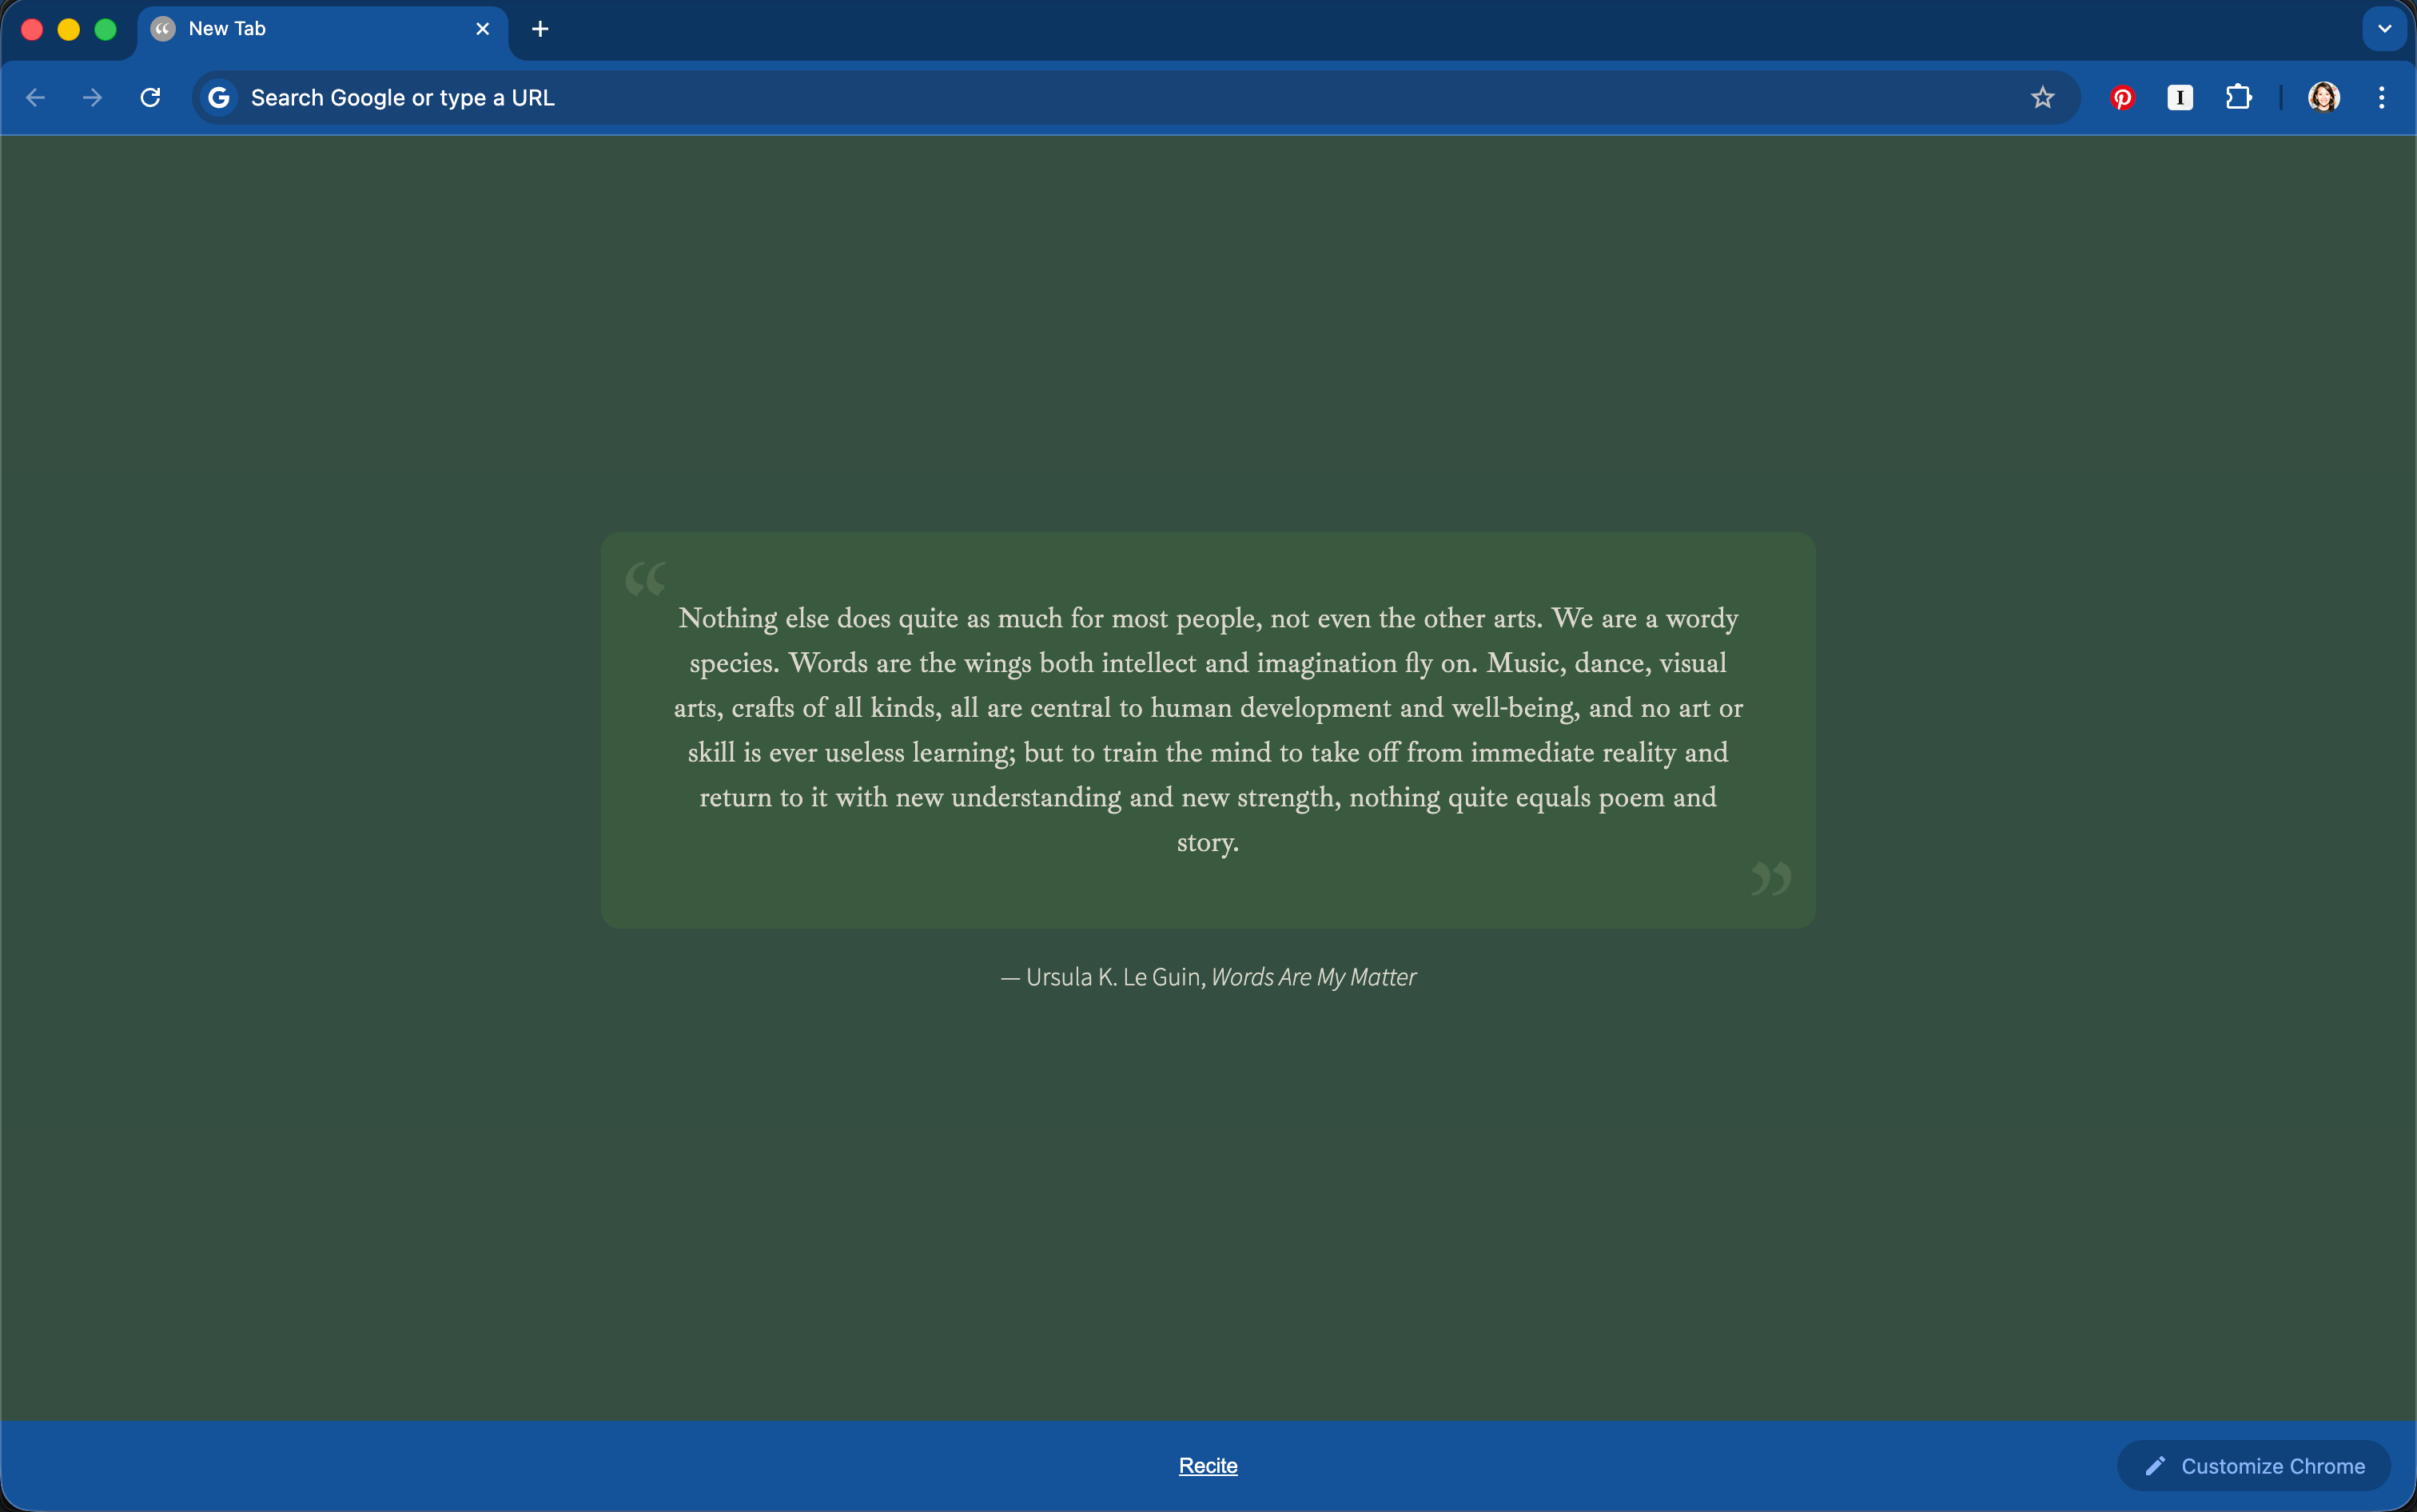
Task: Open the Chrome three-dot menu
Action: [2381, 98]
